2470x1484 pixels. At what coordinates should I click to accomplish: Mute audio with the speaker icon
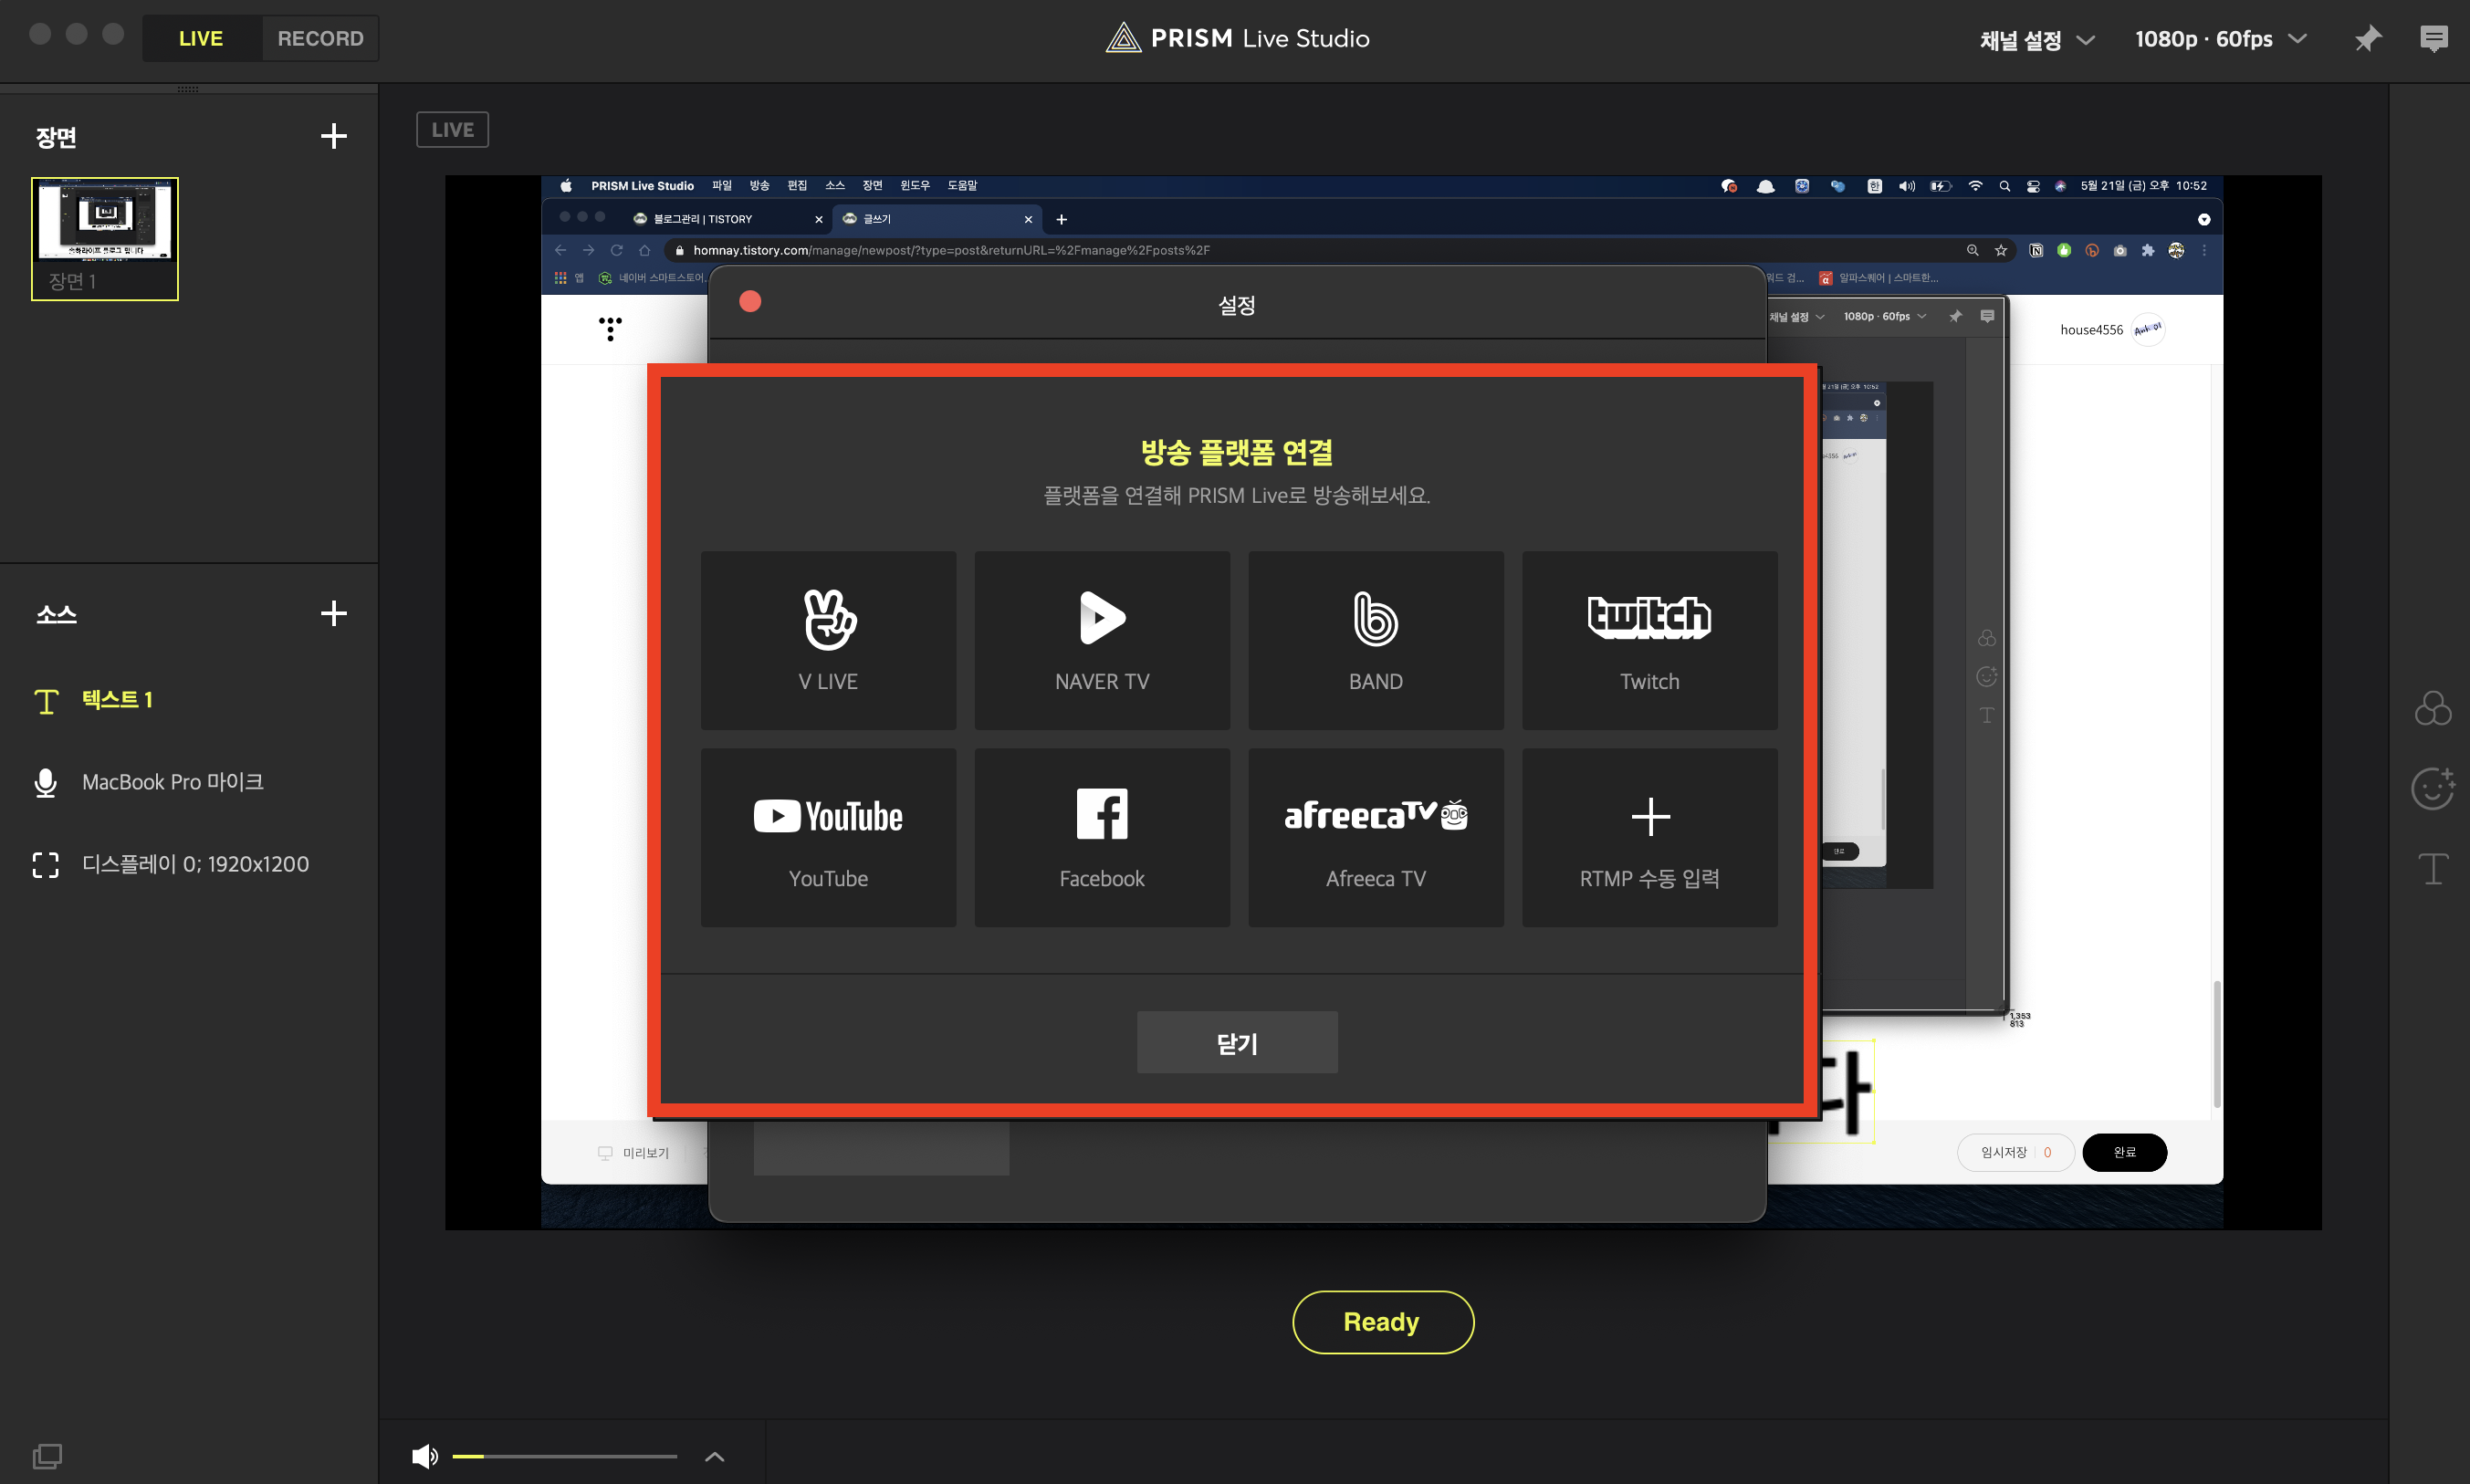[x=425, y=1456]
